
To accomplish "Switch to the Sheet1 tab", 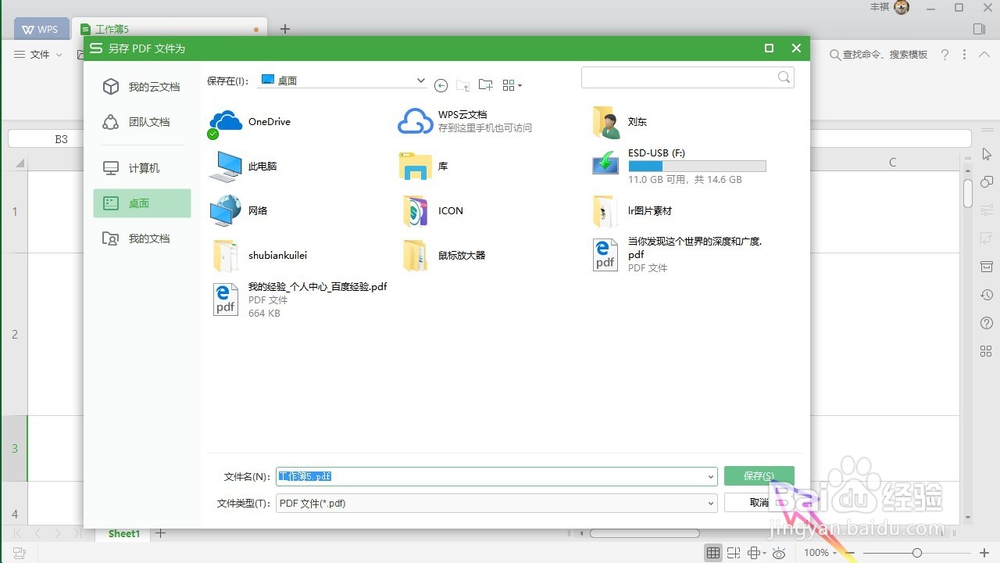I will click(x=124, y=534).
